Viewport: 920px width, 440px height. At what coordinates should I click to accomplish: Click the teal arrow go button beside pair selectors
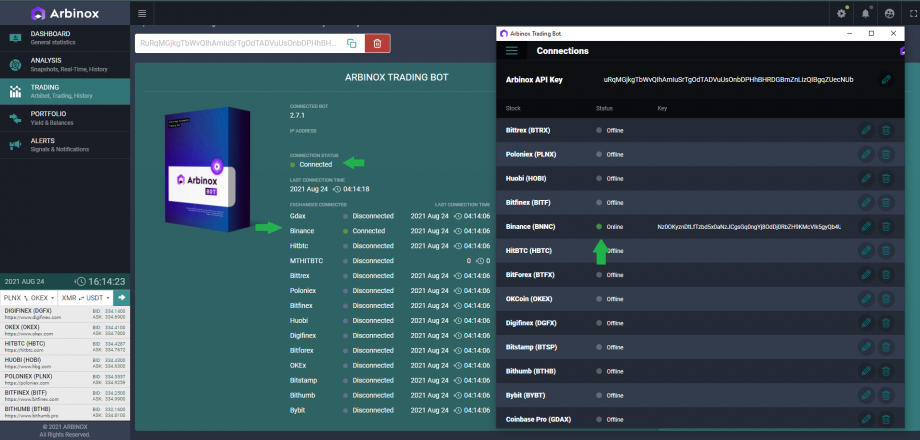point(121,298)
